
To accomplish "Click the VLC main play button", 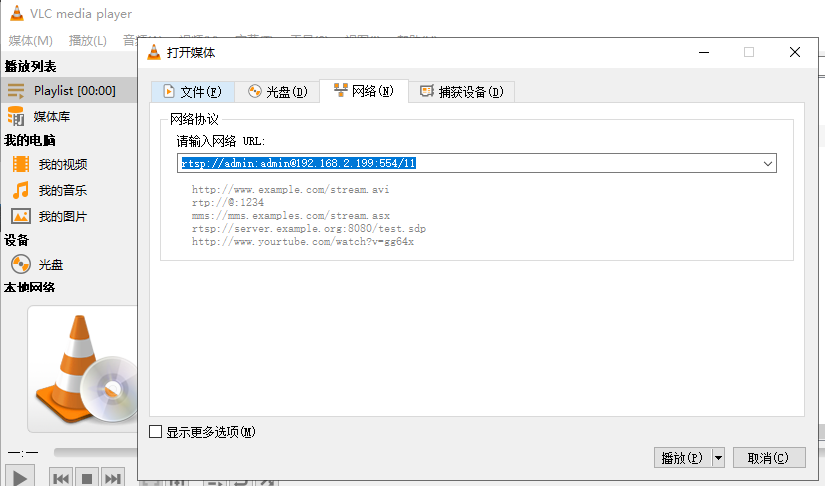I will tap(20, 476).
